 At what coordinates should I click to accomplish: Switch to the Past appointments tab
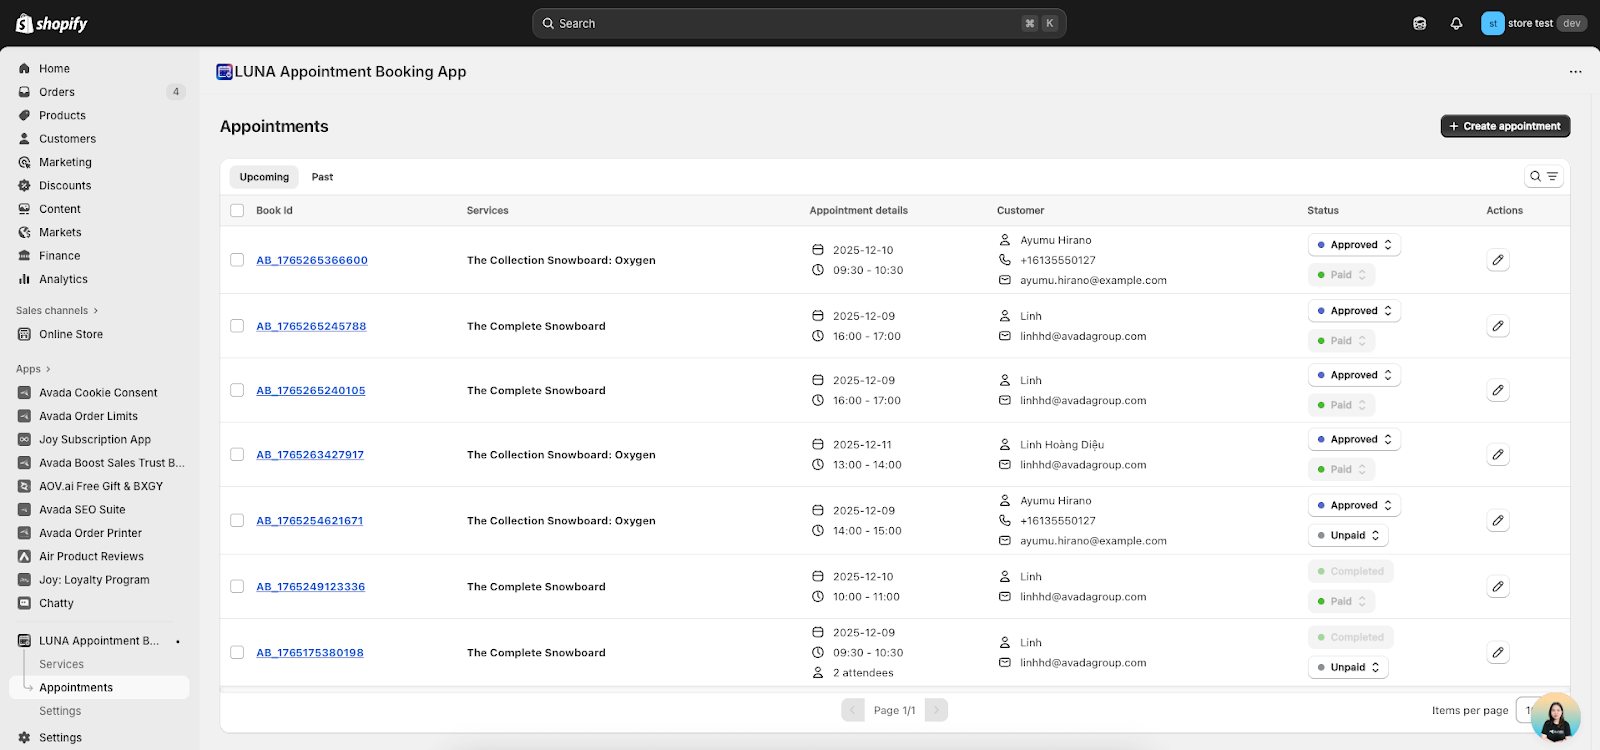pos(322,177)
